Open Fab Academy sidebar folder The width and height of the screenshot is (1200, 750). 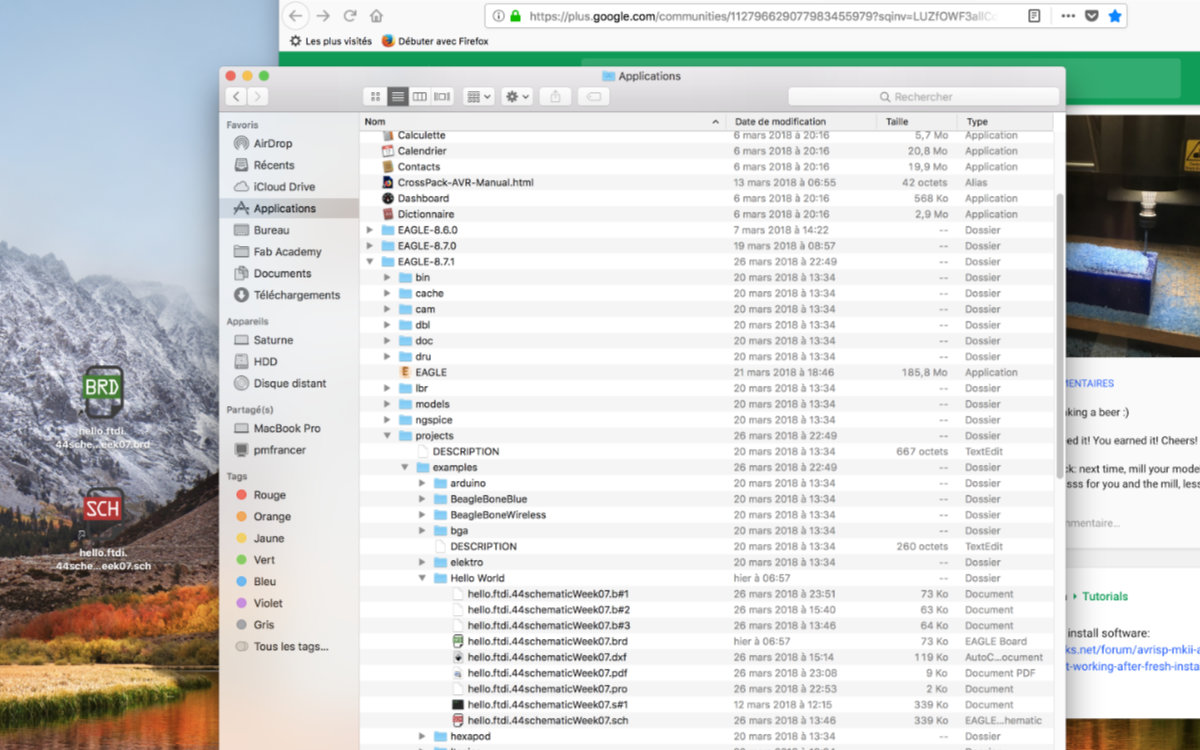tap(289, 252)
